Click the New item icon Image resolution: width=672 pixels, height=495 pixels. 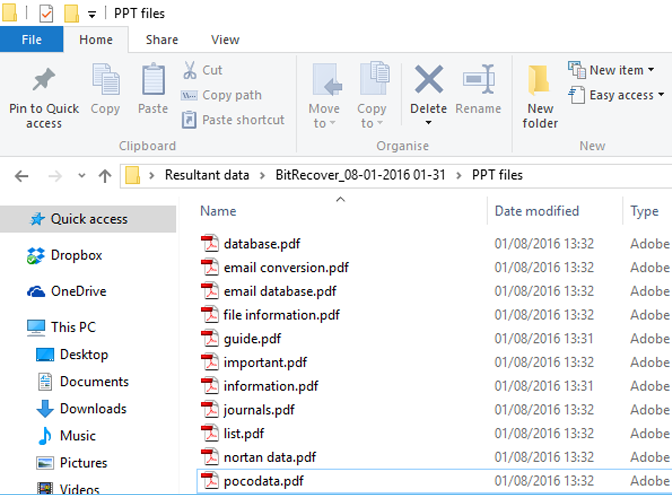click(x=576, y=70)
